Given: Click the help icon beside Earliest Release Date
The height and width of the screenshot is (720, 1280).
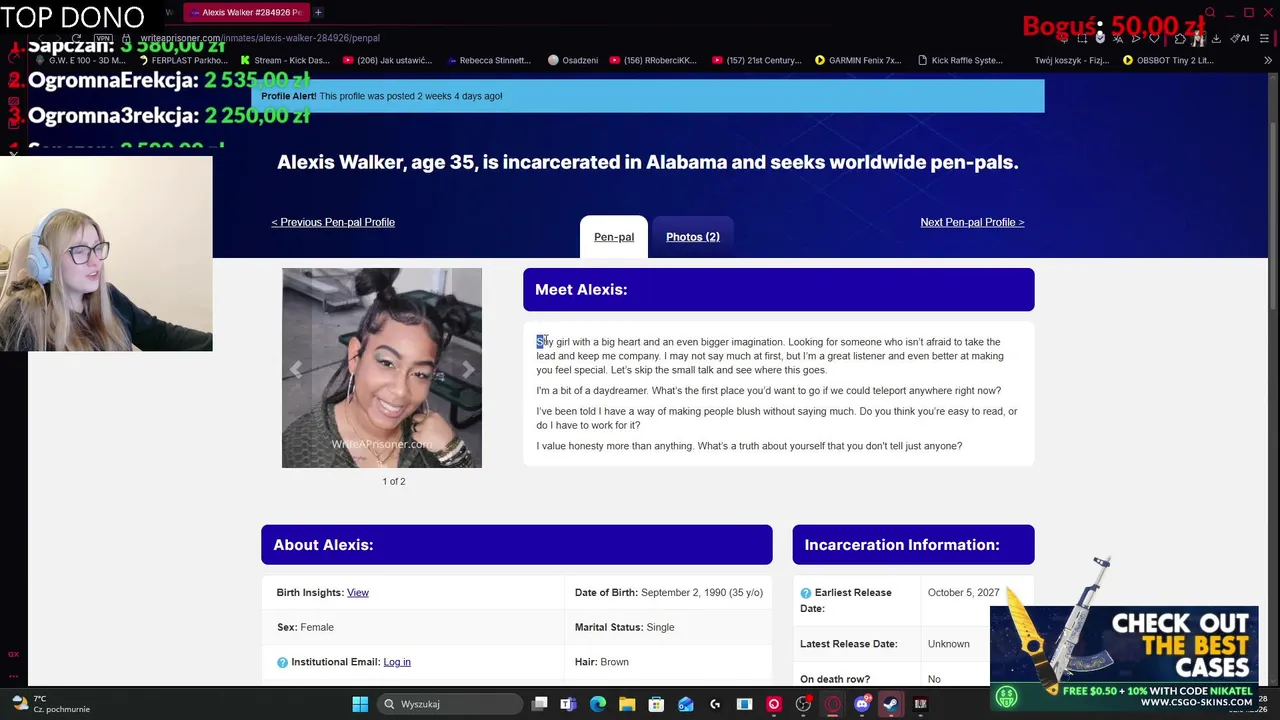Looking at the screenshot, I should click(x=806, y=593).
